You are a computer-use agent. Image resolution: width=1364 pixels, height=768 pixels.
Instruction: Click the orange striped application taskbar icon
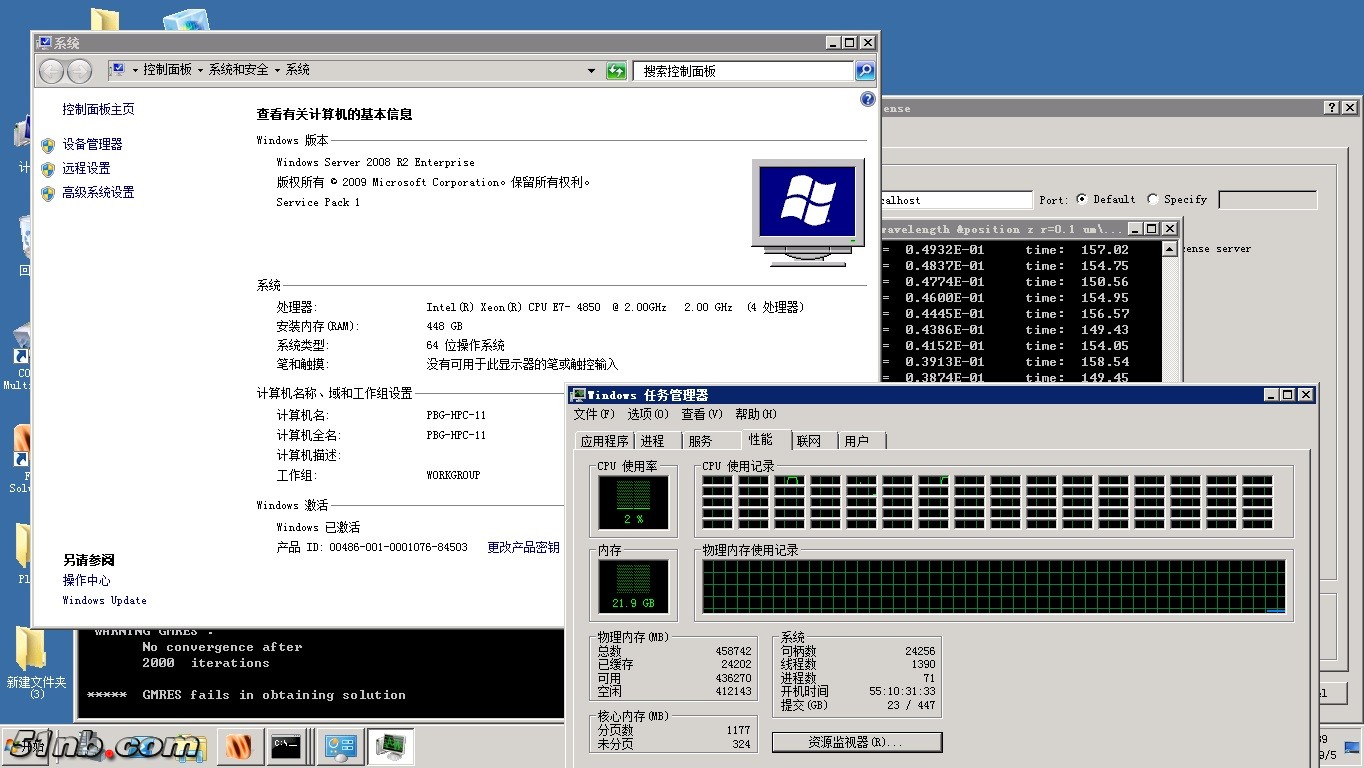(238, 746)
